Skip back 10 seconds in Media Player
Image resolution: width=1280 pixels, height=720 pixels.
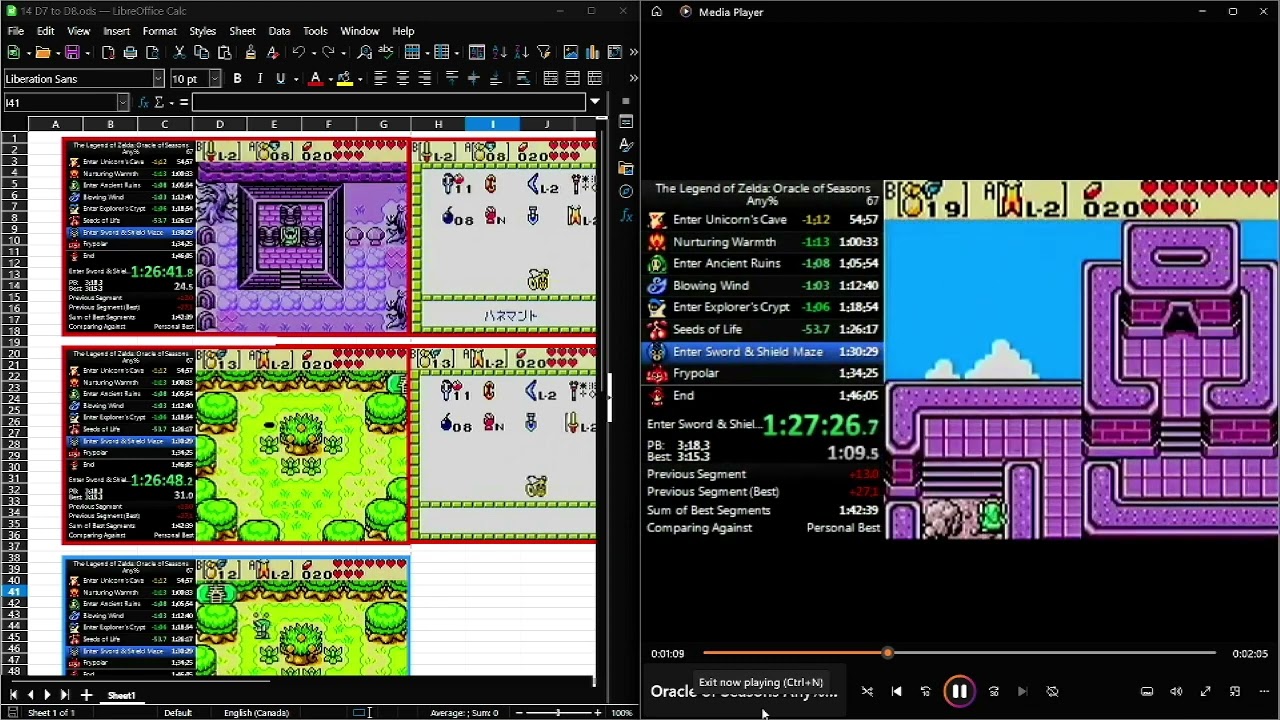click(925, 691)
